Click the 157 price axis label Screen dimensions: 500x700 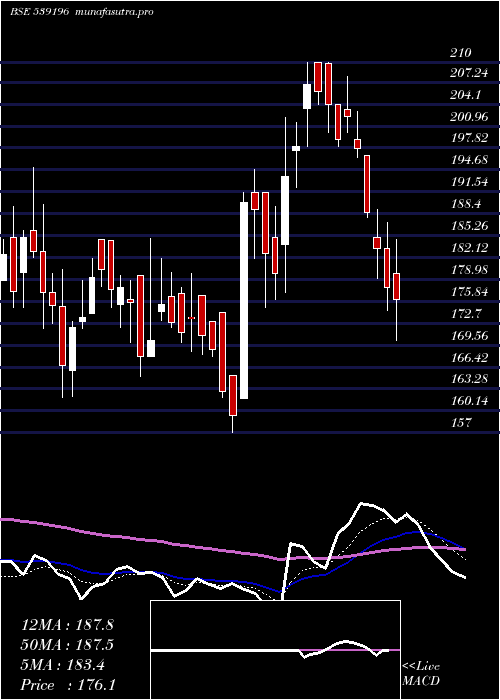(x=461, y=422)
